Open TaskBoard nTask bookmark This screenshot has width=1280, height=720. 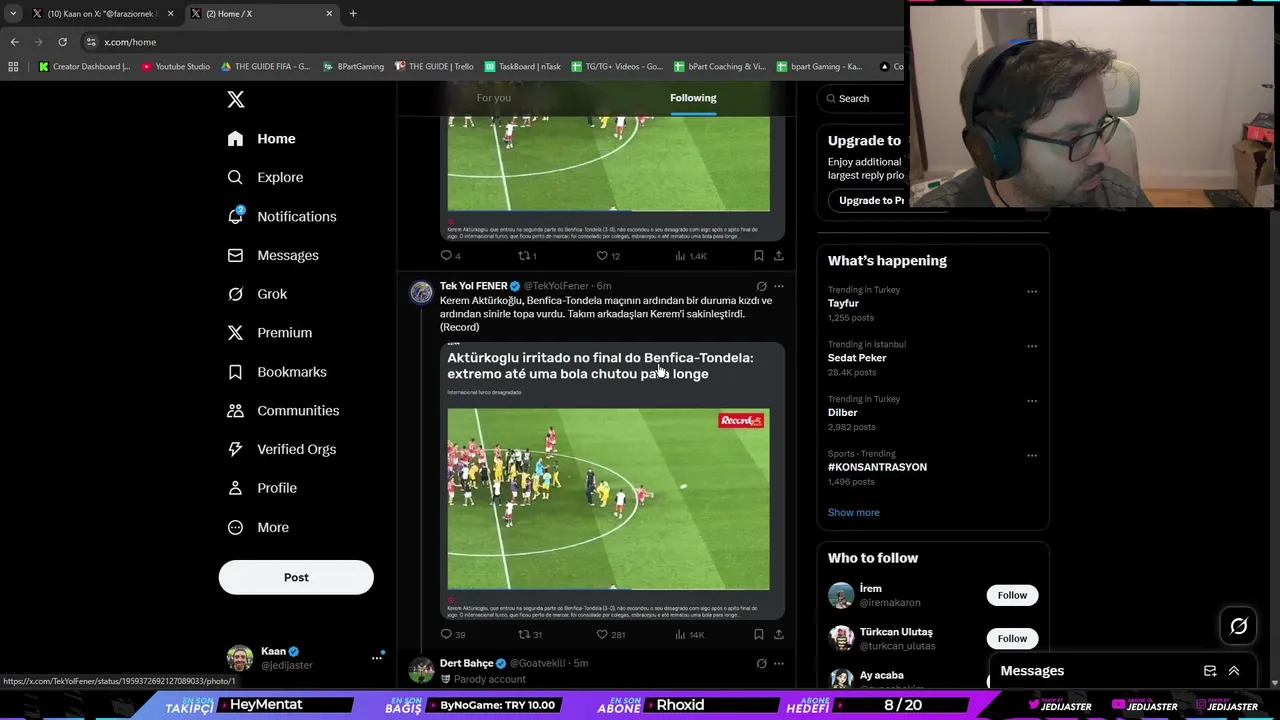522,67
